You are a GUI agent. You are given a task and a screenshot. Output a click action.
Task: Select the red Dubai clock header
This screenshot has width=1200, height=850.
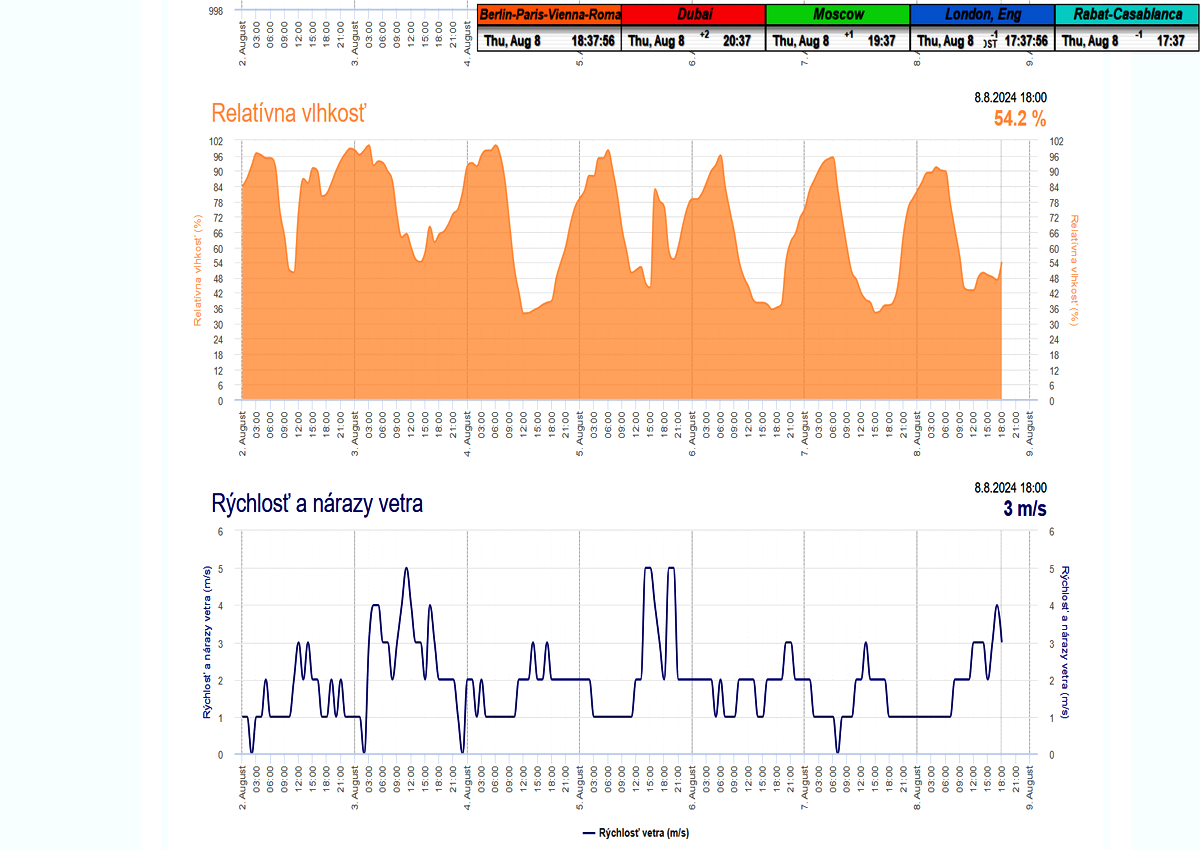point(694,15)
